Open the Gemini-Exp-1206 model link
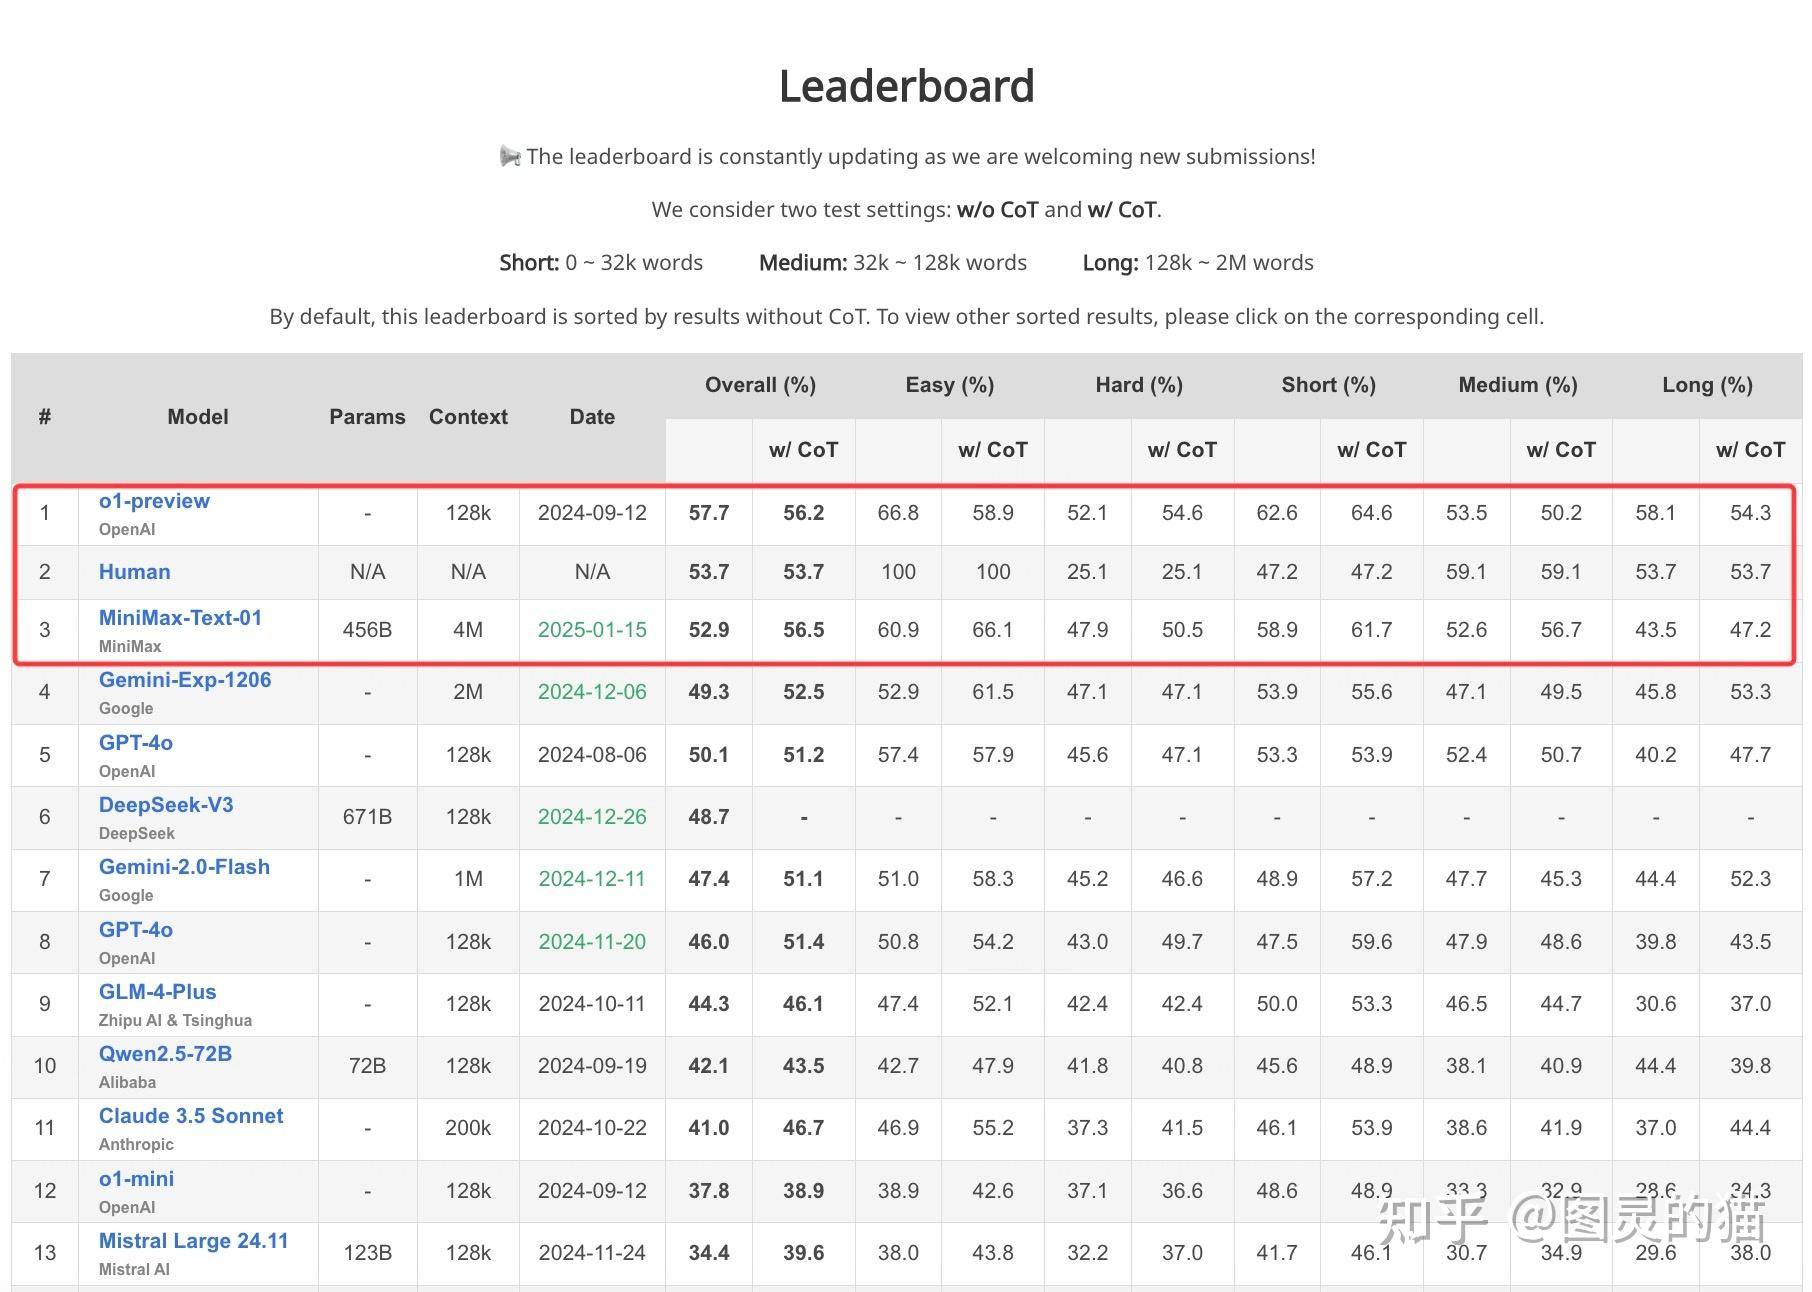 pos(185,680)
